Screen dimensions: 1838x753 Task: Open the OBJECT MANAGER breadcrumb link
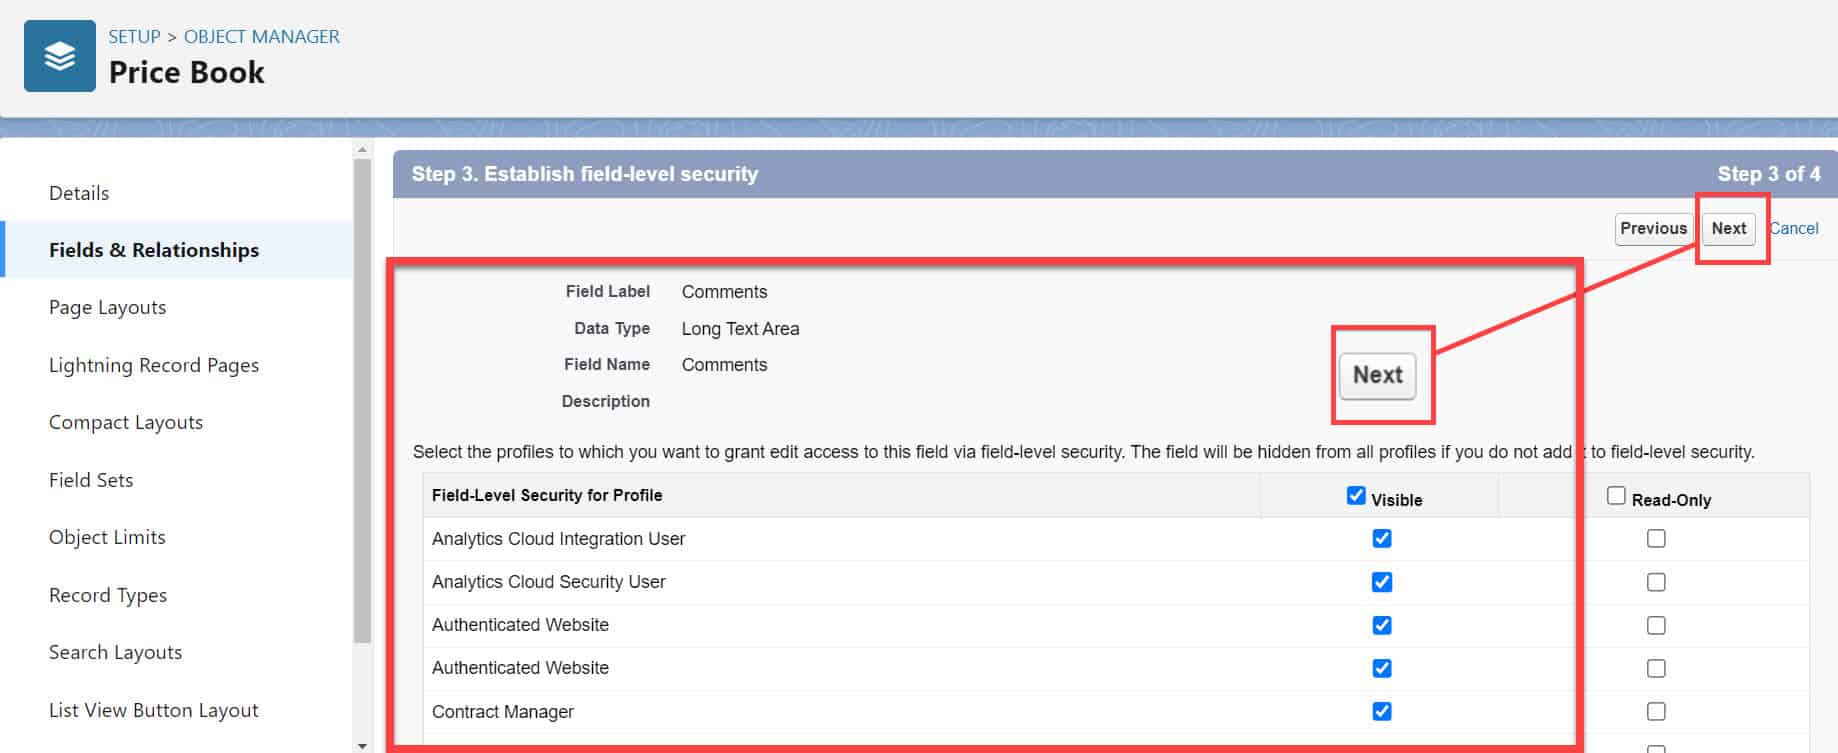pyautogui.click(x=262, y=36)
